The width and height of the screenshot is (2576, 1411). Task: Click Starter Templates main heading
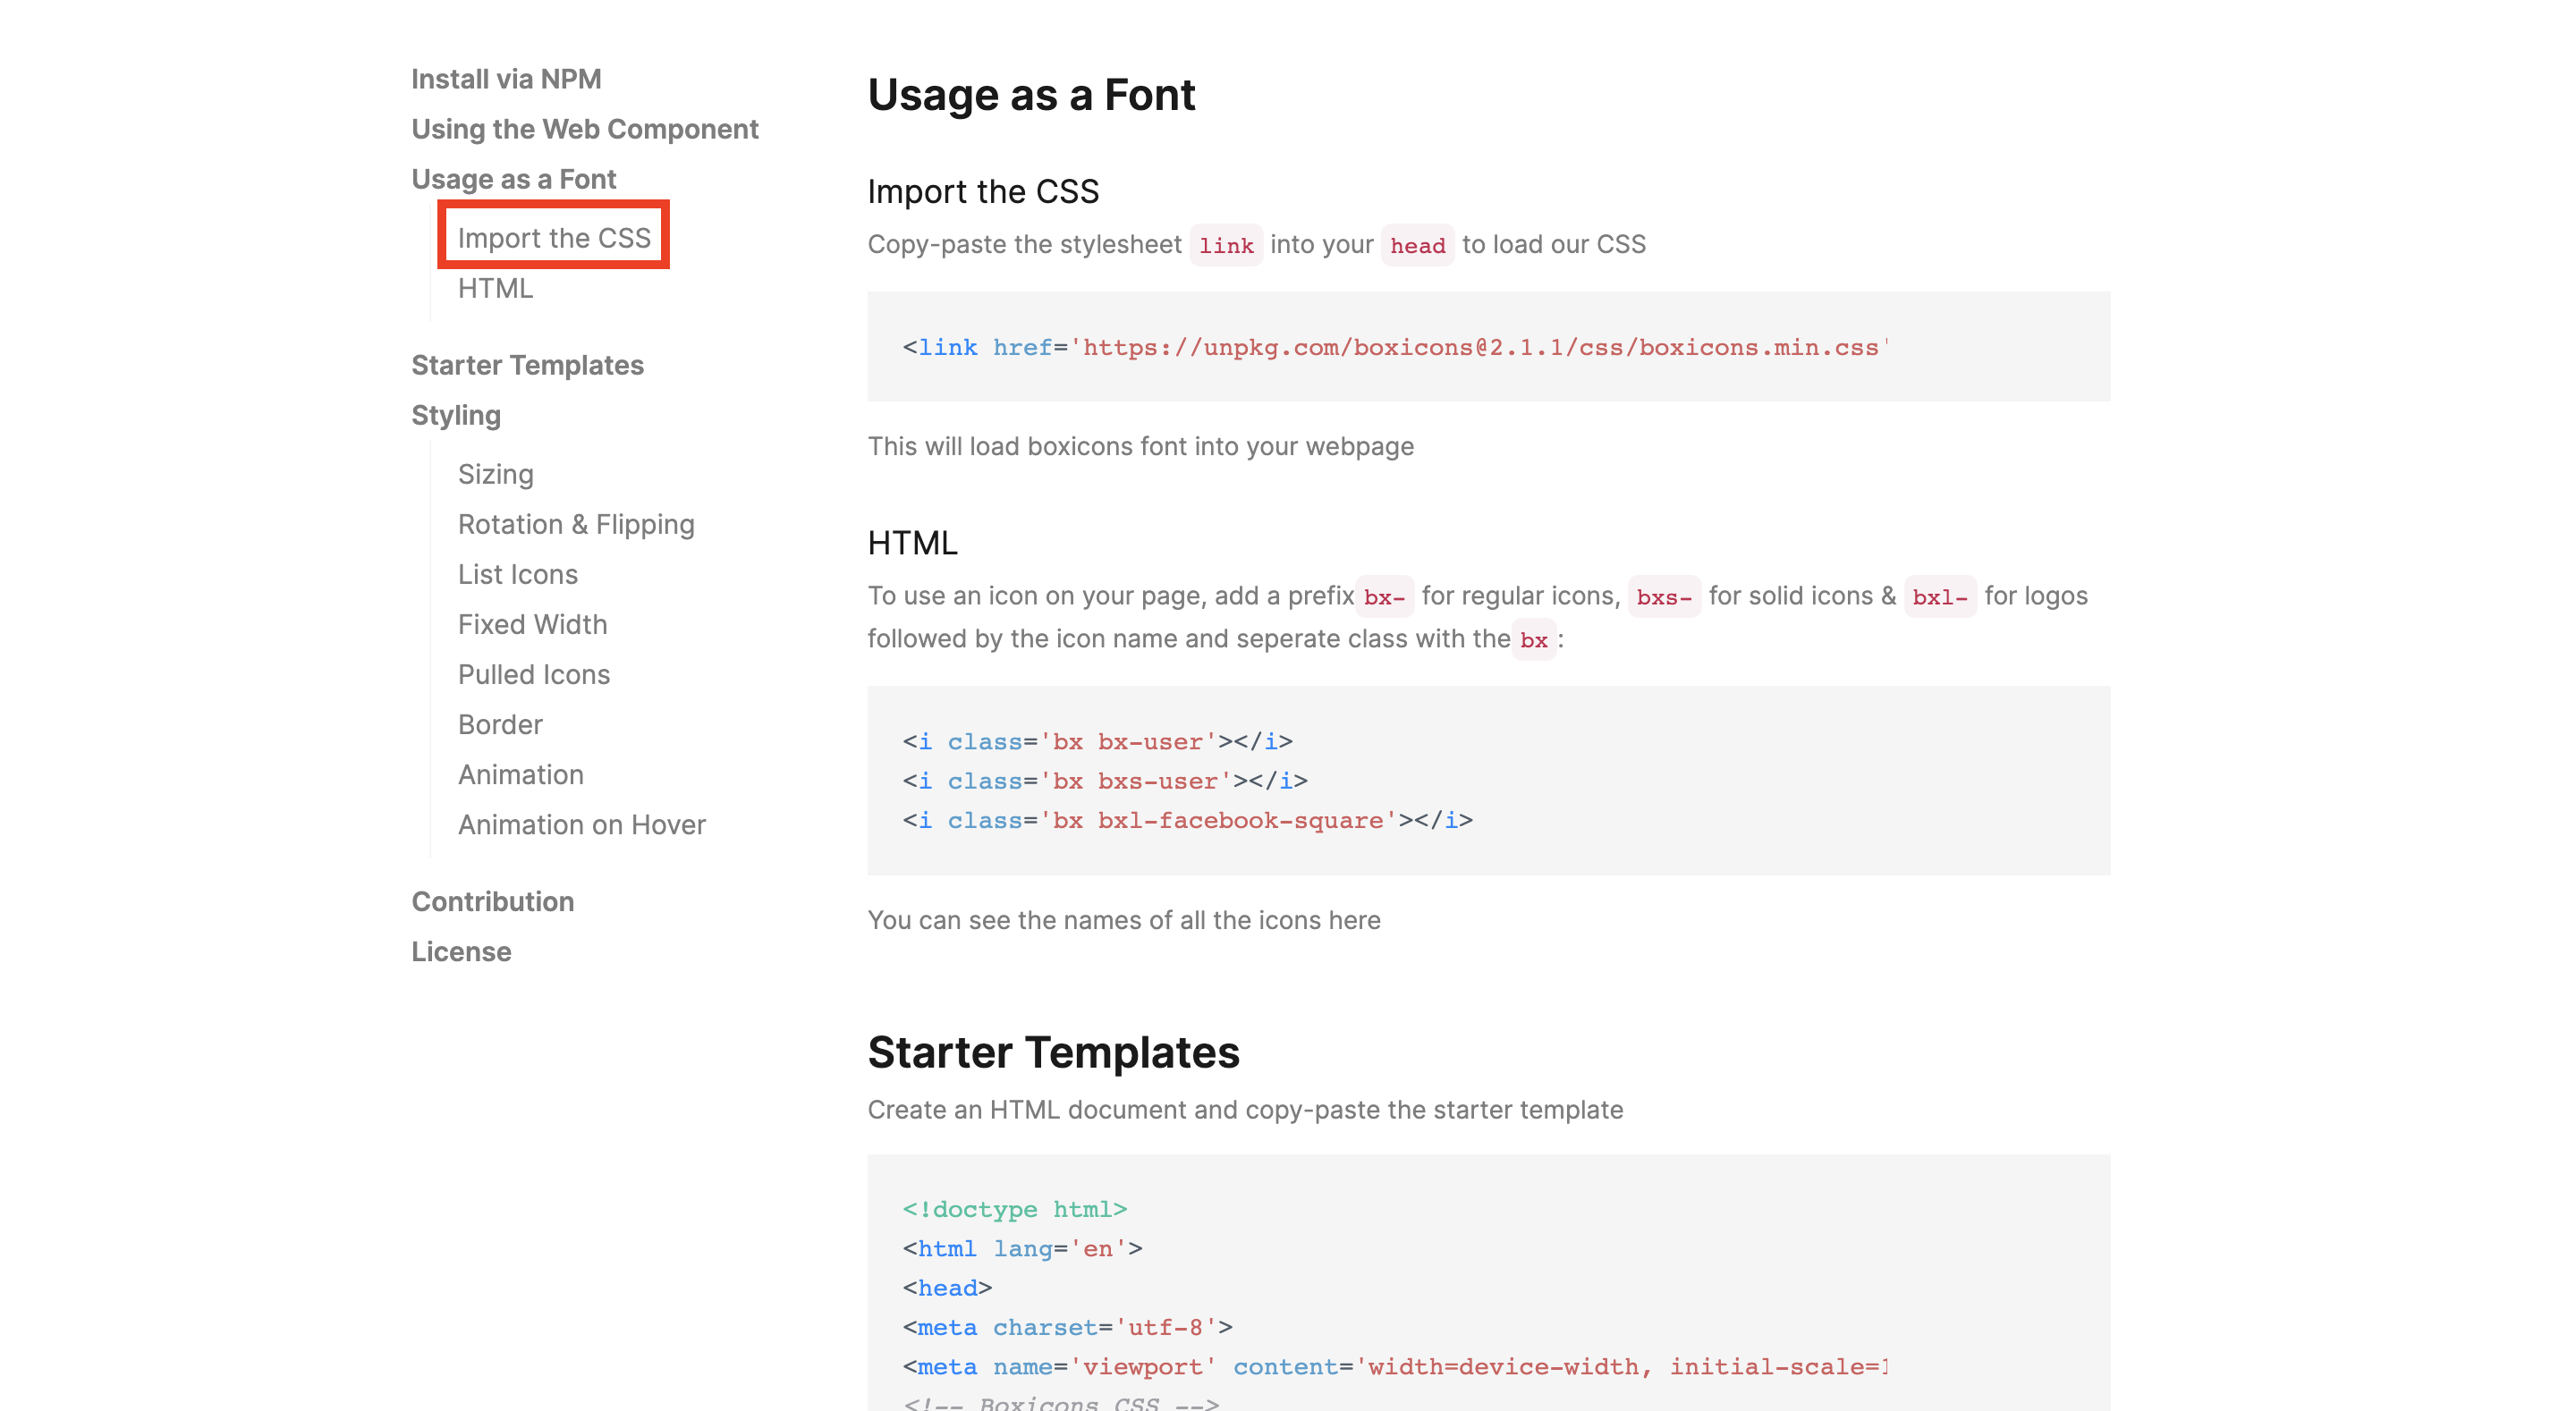point(1052,1052)
